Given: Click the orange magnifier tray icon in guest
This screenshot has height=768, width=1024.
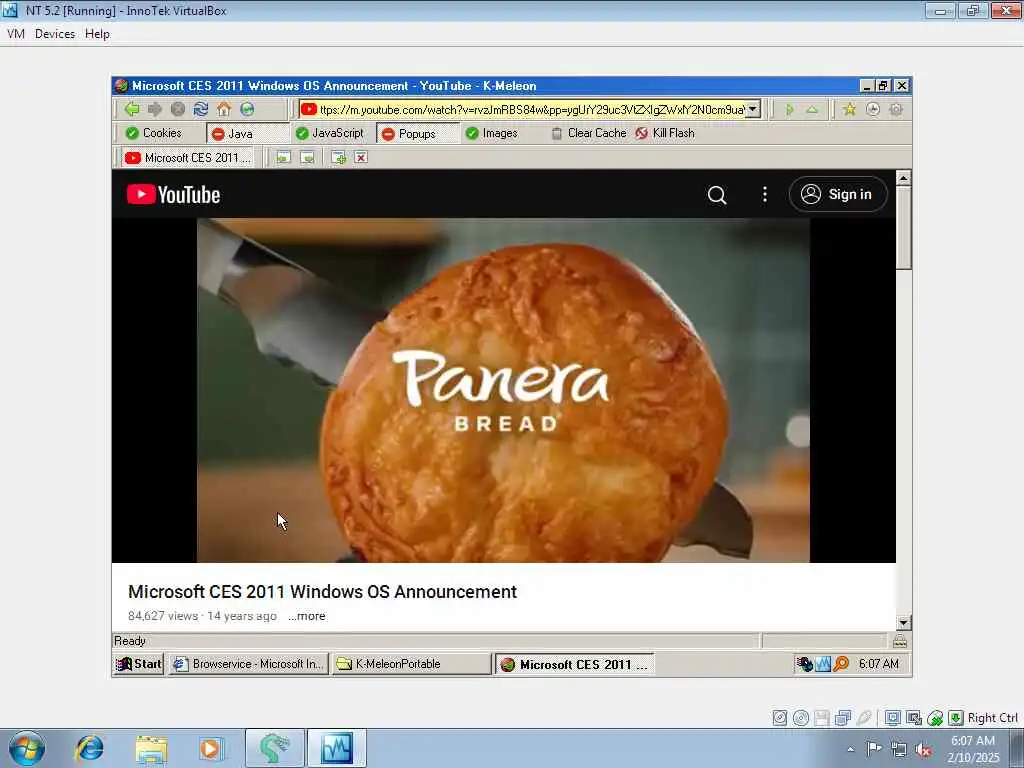Looking at the screenshot, I should [842, 664].
